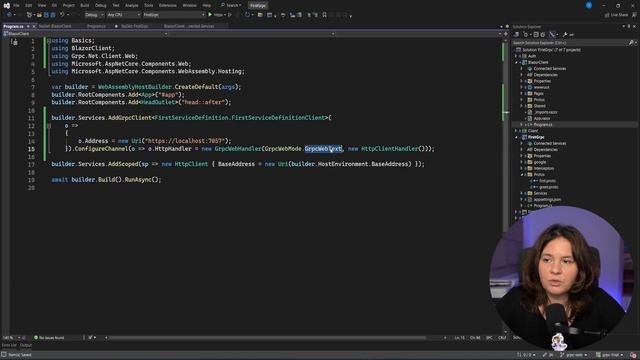Open the Debug configuration dropdown

tap(94, 15)
